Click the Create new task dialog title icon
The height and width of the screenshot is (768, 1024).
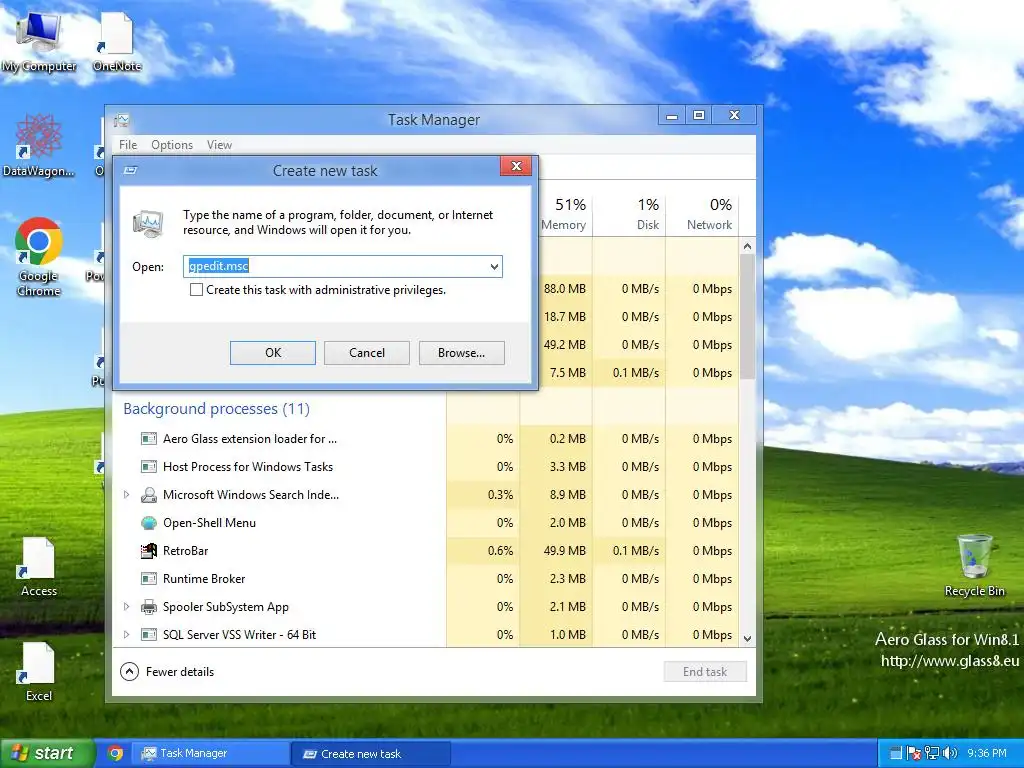(x=131, y=170)
